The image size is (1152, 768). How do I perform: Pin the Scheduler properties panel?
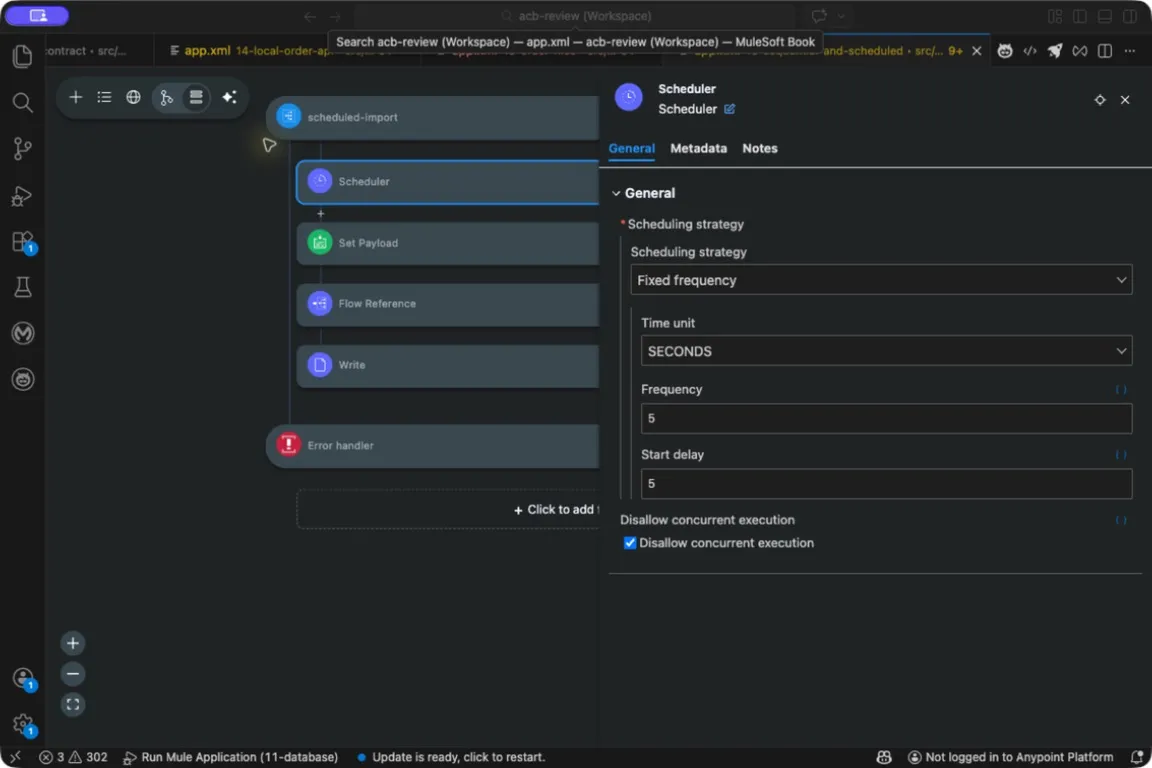[x=1100, y=100]
